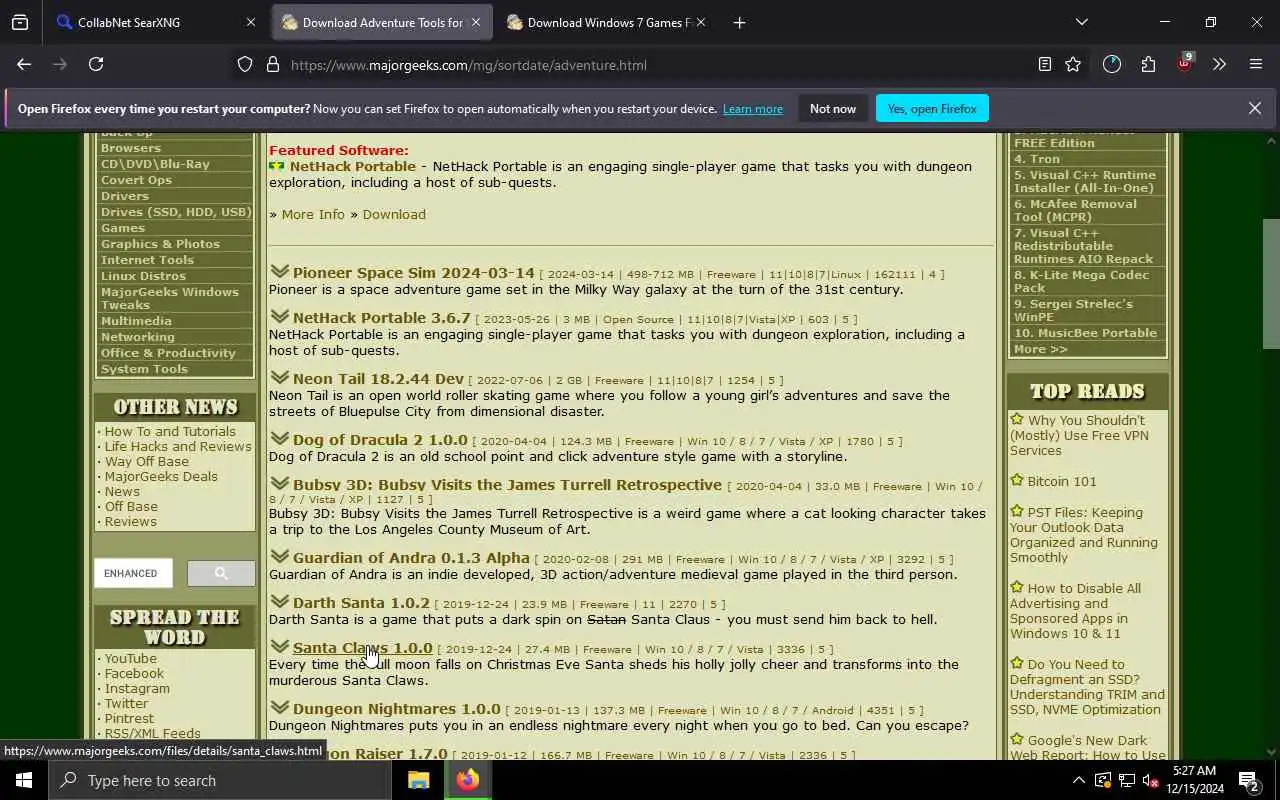
Task: Click featured NetHack Portable link
Action: (x=353, y=166)
